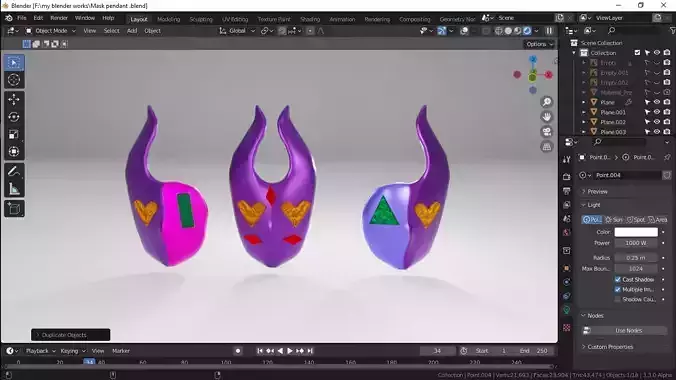Open the Object Data light properties tab
This screenshot has height=380, width=676.
tap(566, 310)
